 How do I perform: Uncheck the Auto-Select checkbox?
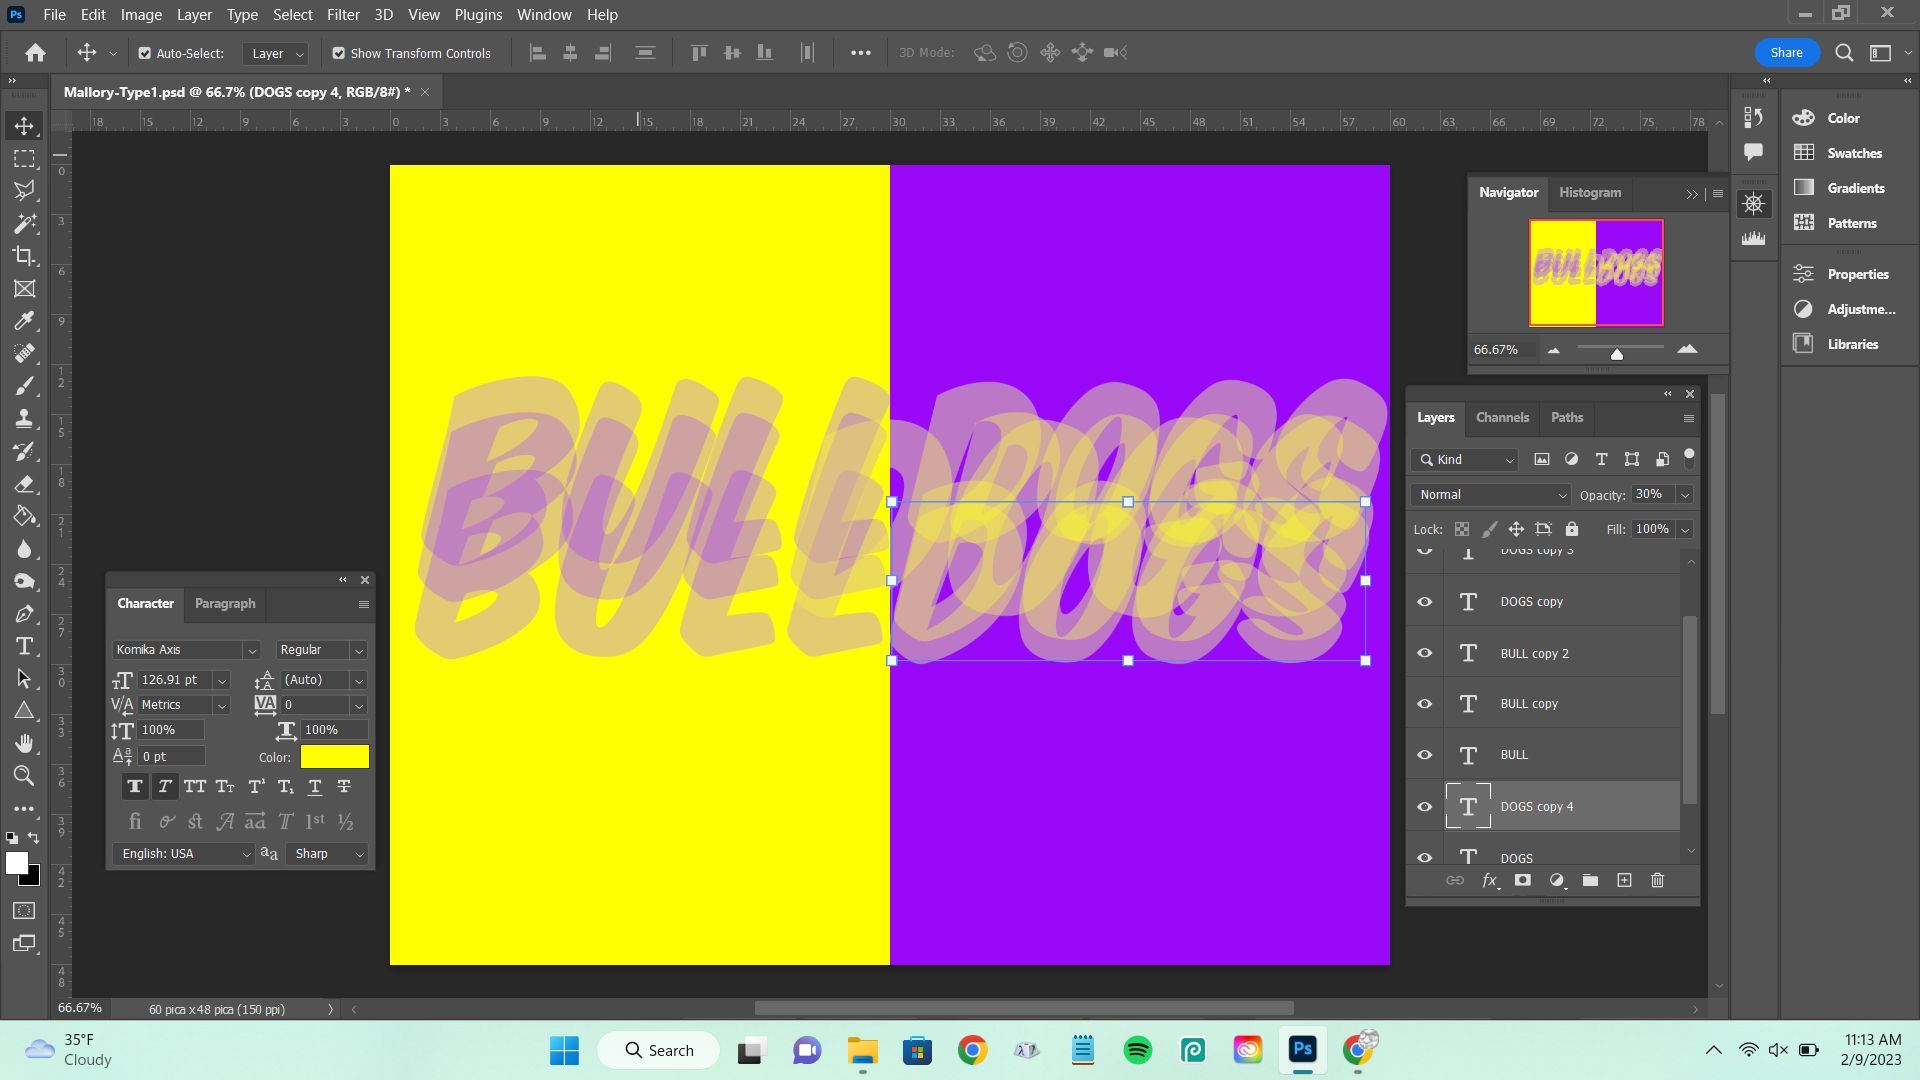(144, 53)
